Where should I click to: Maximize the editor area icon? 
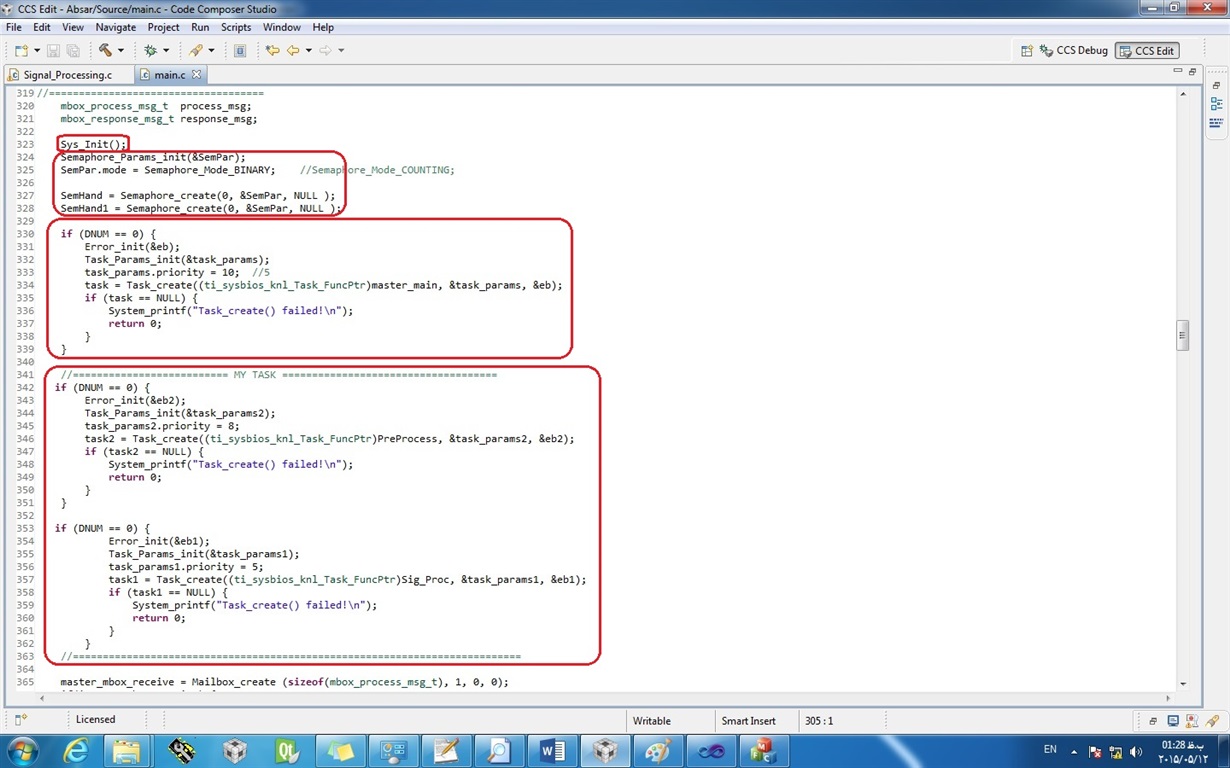tap(1191, 73)
